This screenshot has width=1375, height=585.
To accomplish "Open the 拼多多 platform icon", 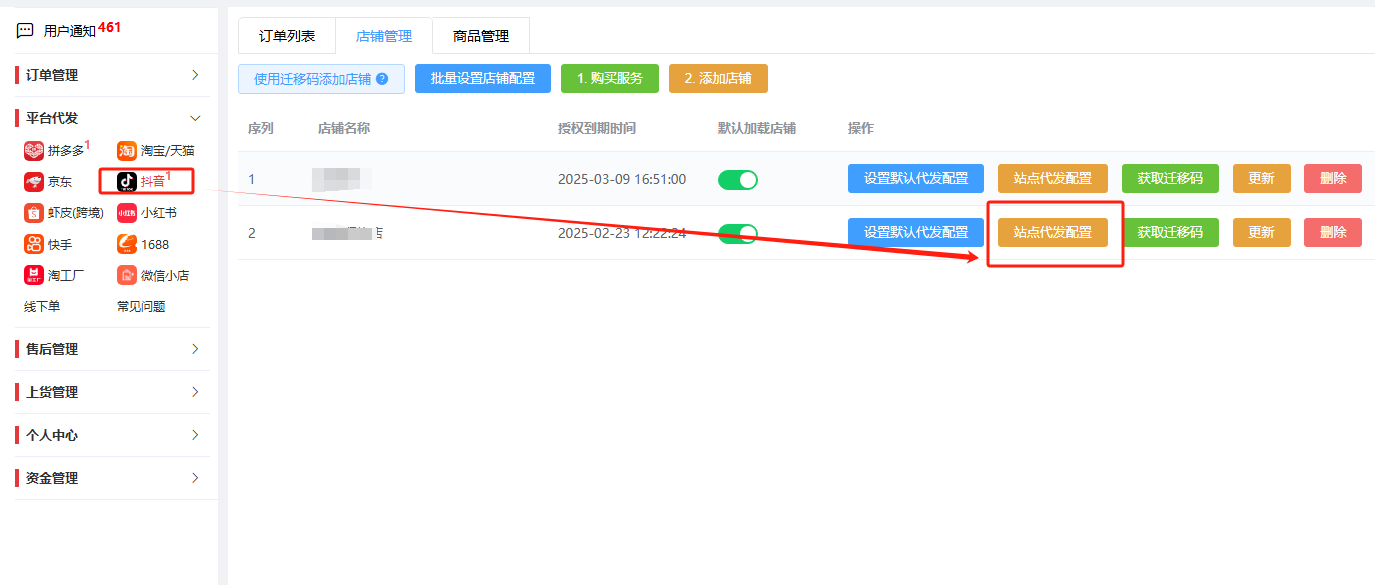I will point(34,151).
